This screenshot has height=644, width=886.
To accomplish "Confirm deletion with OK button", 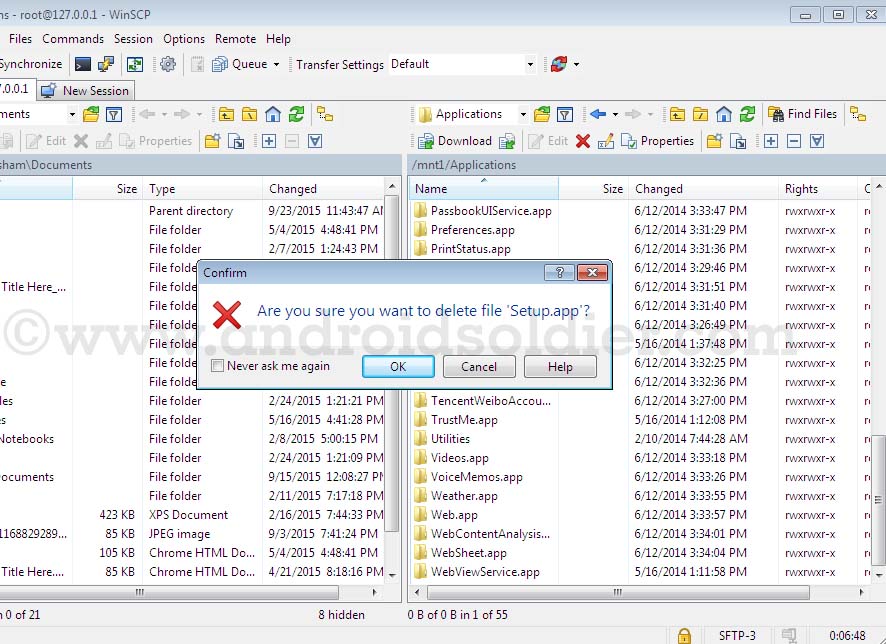I will pos(398,367).
